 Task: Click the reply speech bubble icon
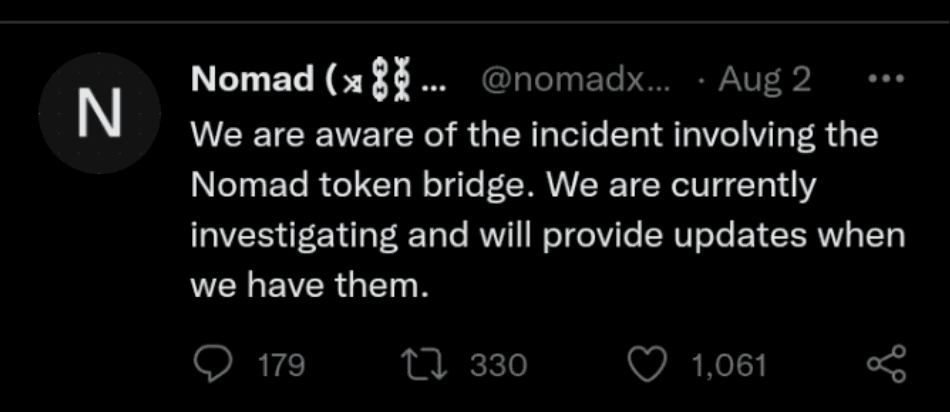(211, 365)
